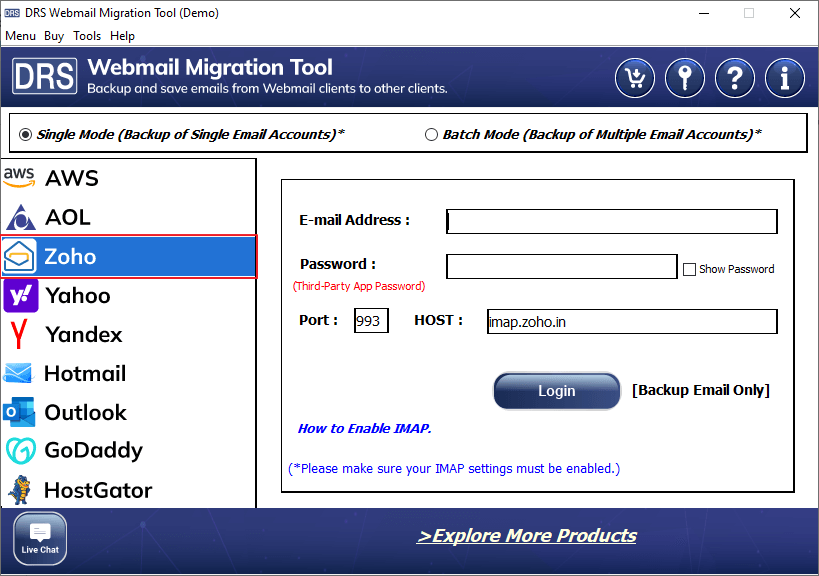
Task: Select Yahoo label in client list
Action: [x=78, y=296]
